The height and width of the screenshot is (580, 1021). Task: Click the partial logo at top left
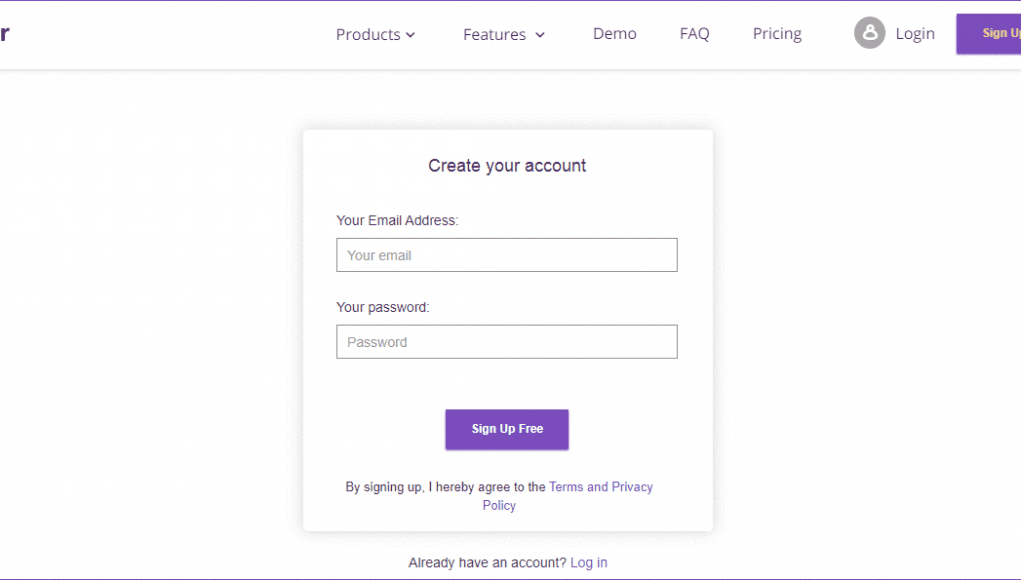tap(5, 34)
